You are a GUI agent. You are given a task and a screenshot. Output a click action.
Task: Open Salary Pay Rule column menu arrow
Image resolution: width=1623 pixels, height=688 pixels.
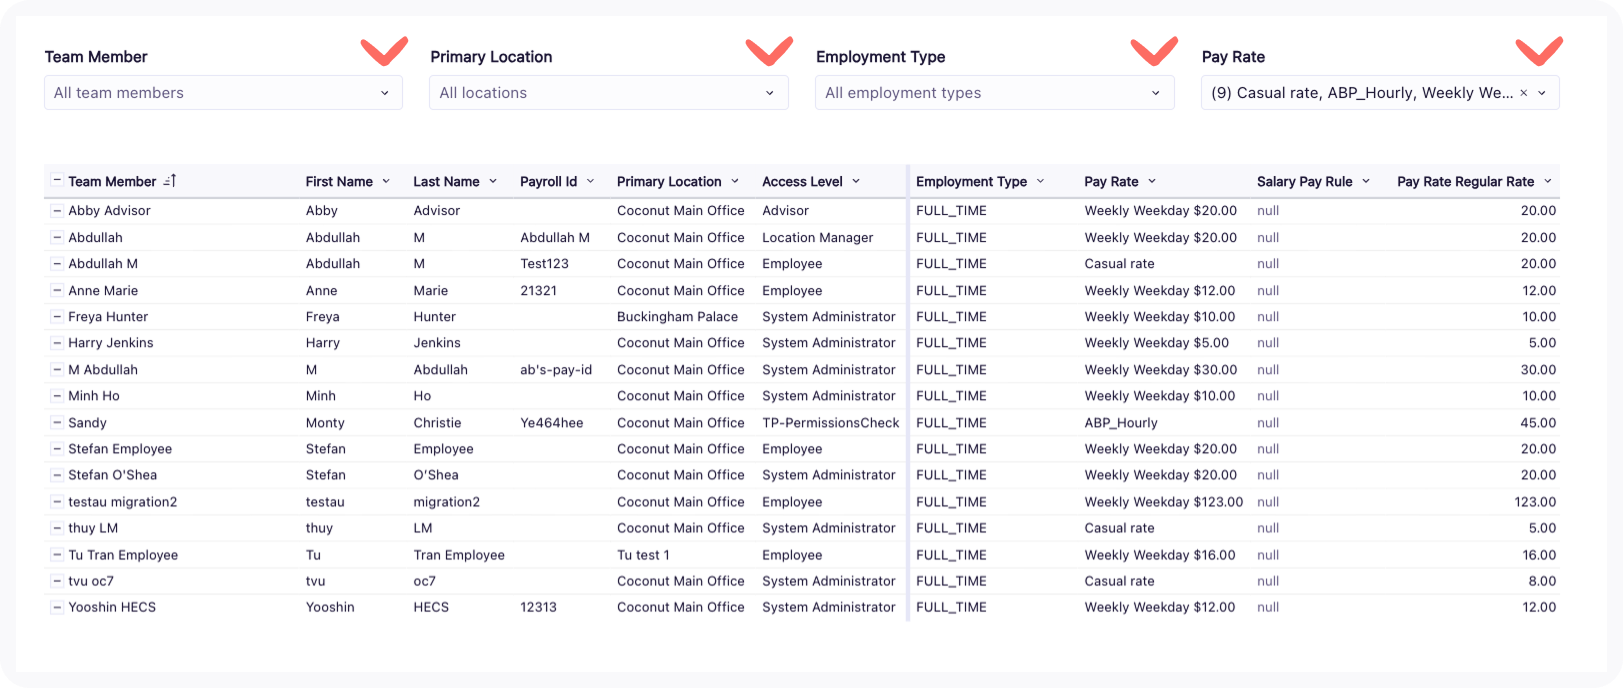pyautogui.click(x=1365, y=181)
